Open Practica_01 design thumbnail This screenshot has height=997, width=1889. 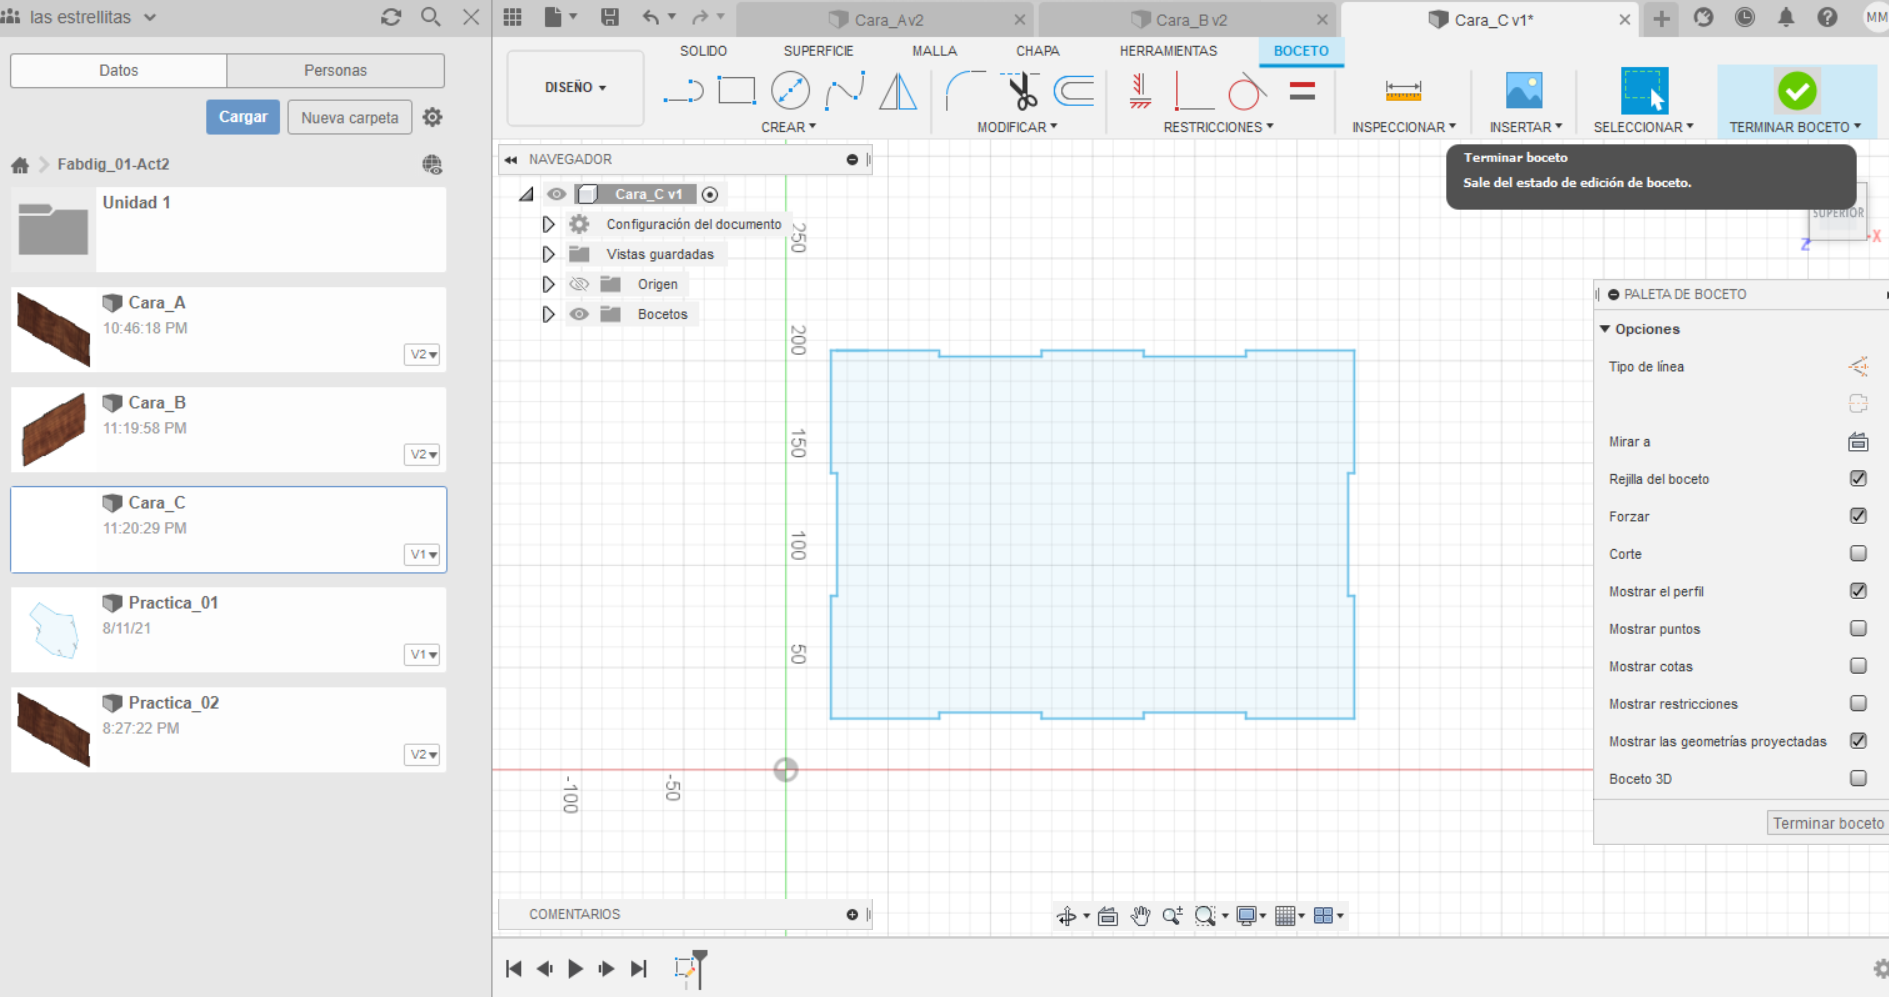[x=54, y=630]
